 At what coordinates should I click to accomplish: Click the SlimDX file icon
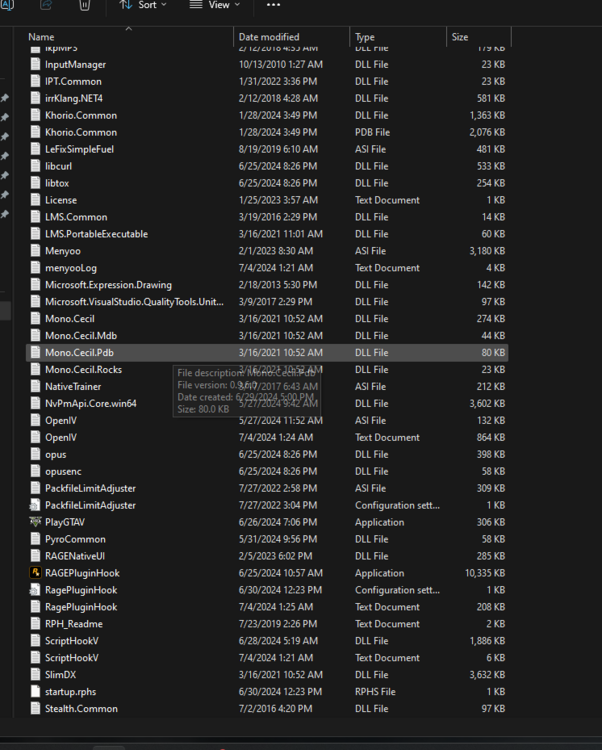point(35,674)
